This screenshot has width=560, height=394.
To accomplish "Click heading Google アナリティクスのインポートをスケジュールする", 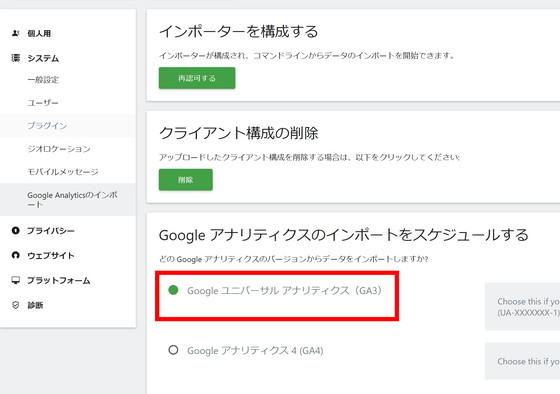I will (x=344, y=235).
